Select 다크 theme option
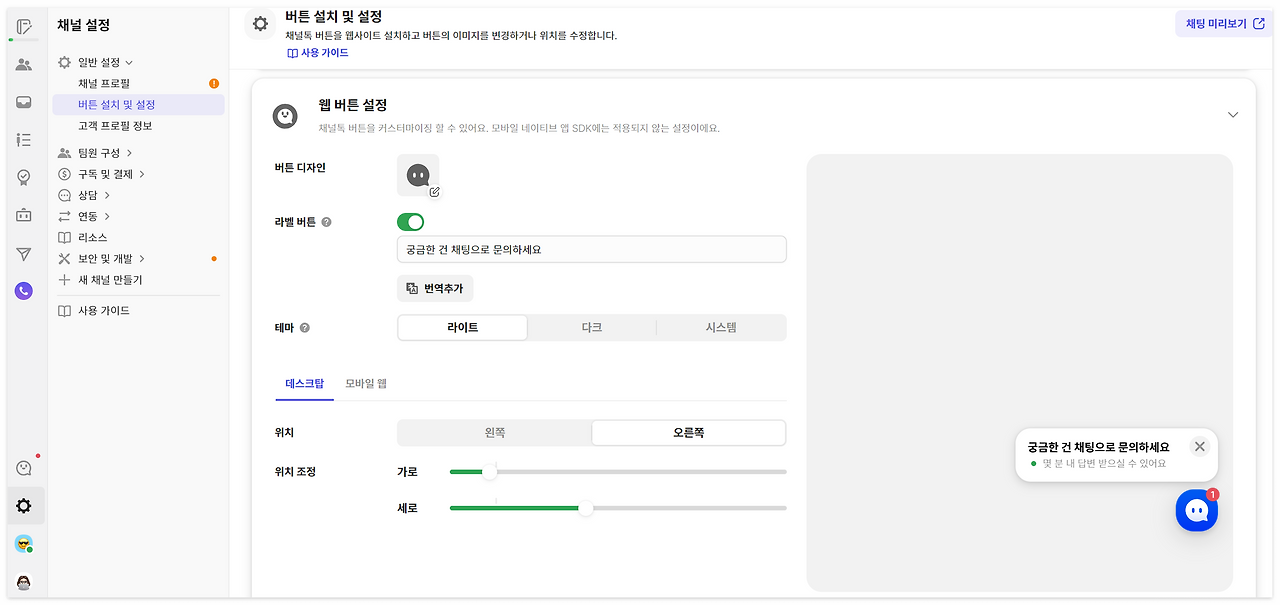This screenshot has width=1280, height=605. 591,327
